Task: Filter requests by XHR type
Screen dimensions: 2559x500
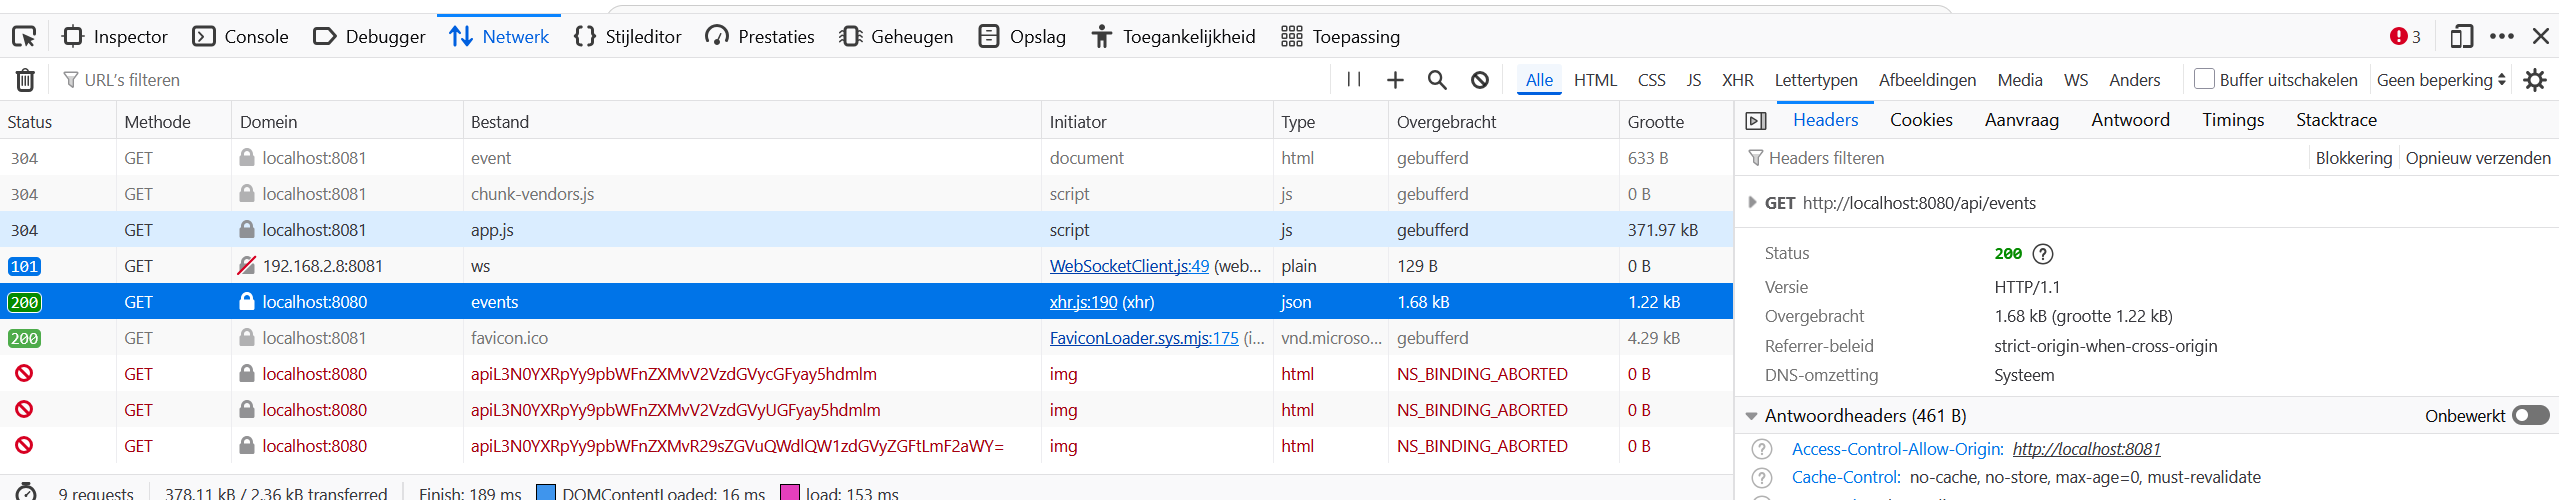Action: (x=1738, y=80)
